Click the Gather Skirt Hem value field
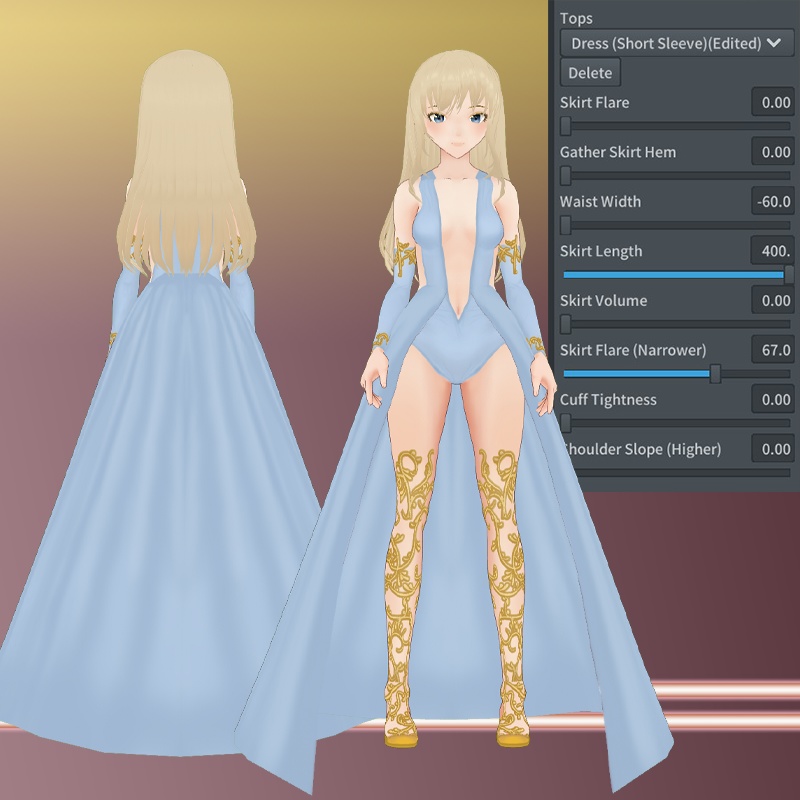 tap(773, 152)
